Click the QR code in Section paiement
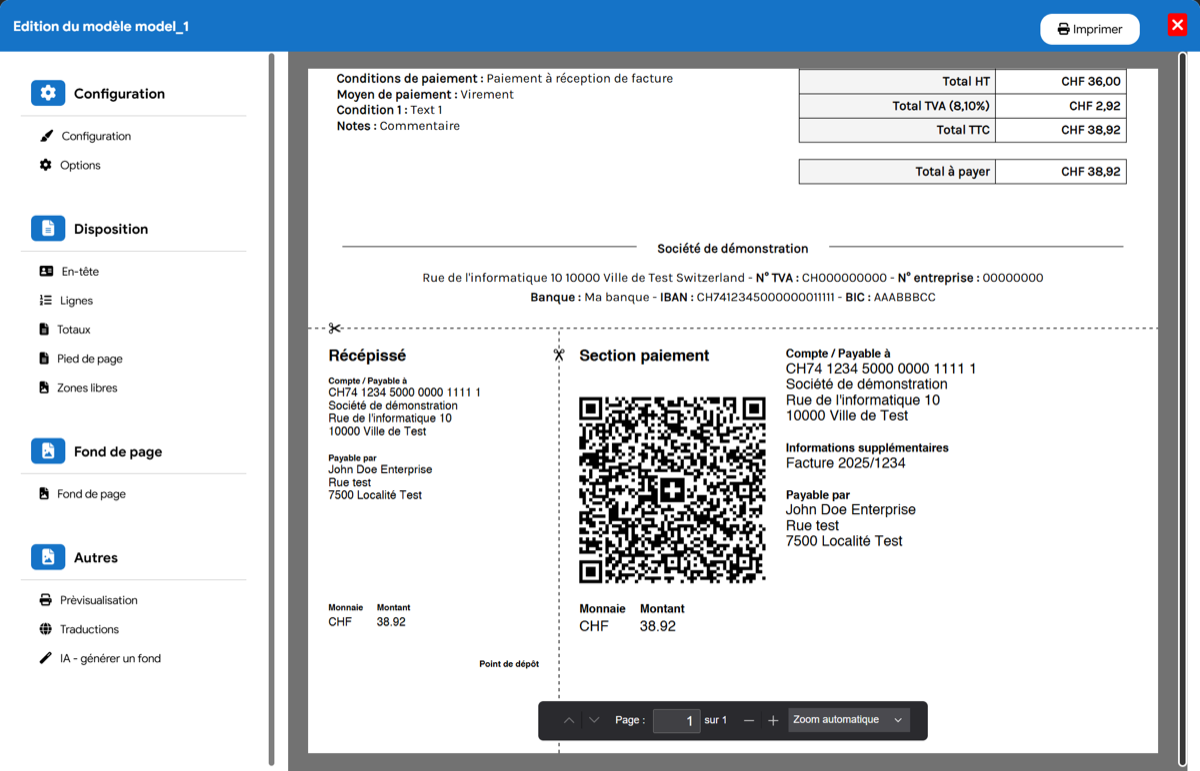Image resolution: width=1200 pixels, height=771 pixels. pos(672,489)
